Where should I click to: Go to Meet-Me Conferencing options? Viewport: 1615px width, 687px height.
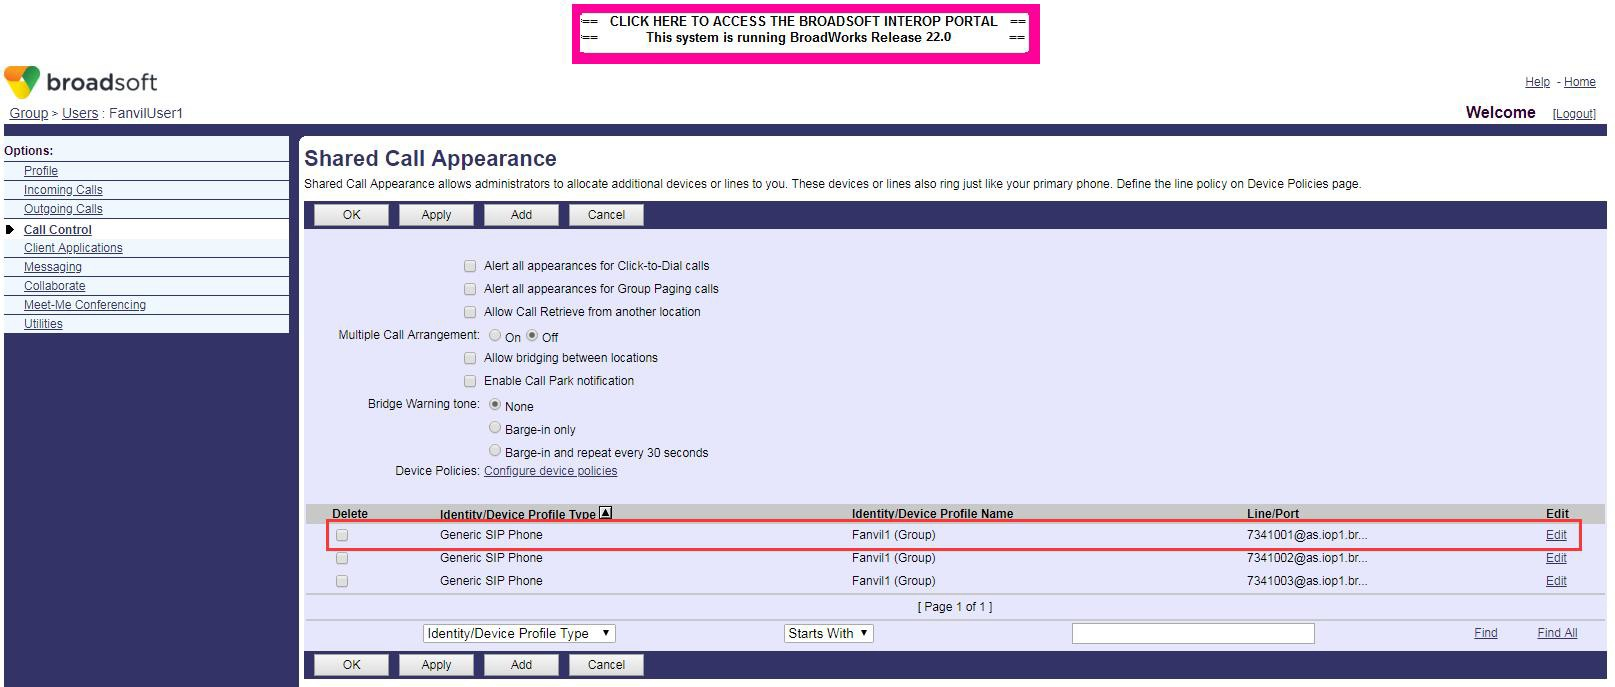click(x=85, y=305)
